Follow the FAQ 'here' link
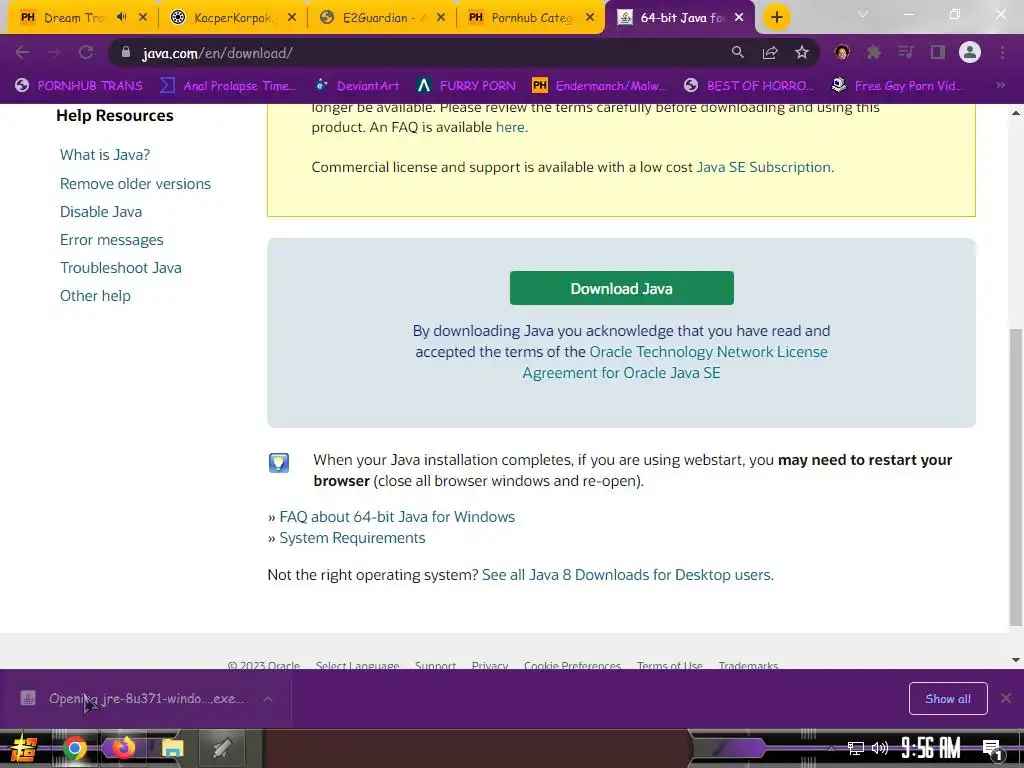The image size is (1024, 768). pos(510,127)
